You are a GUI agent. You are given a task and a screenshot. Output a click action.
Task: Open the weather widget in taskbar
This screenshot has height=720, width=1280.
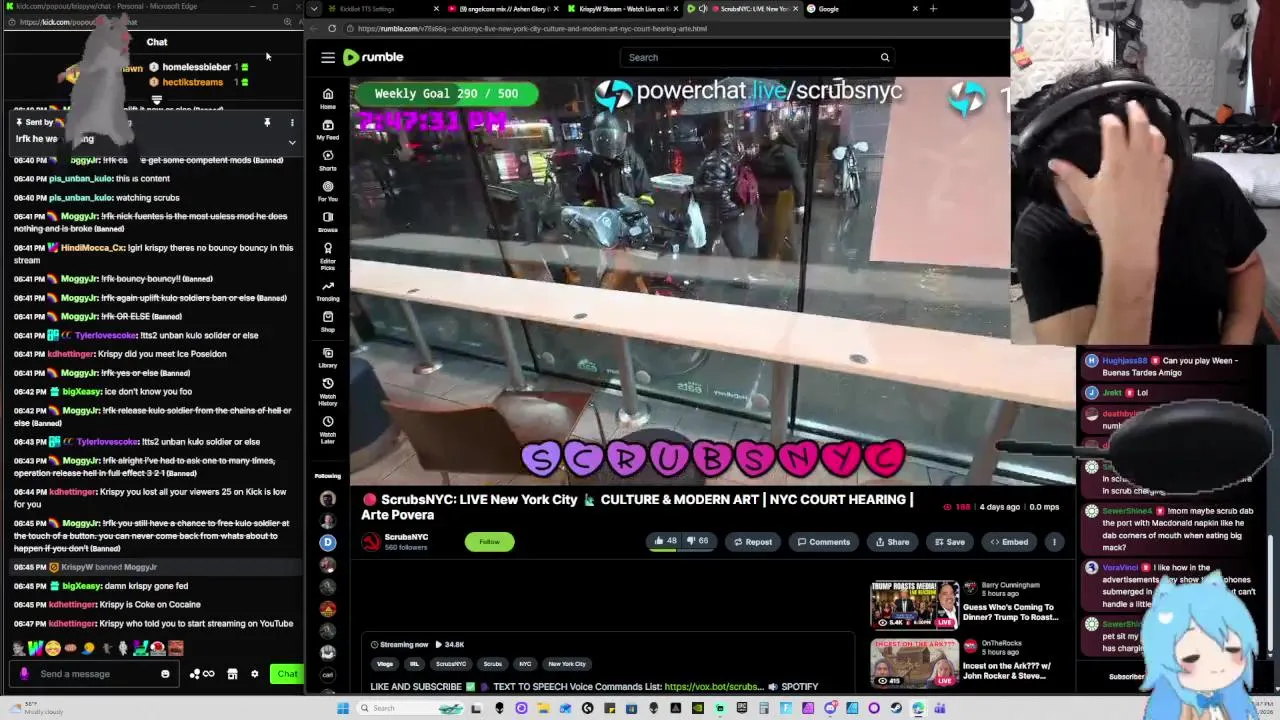point(35,708)
